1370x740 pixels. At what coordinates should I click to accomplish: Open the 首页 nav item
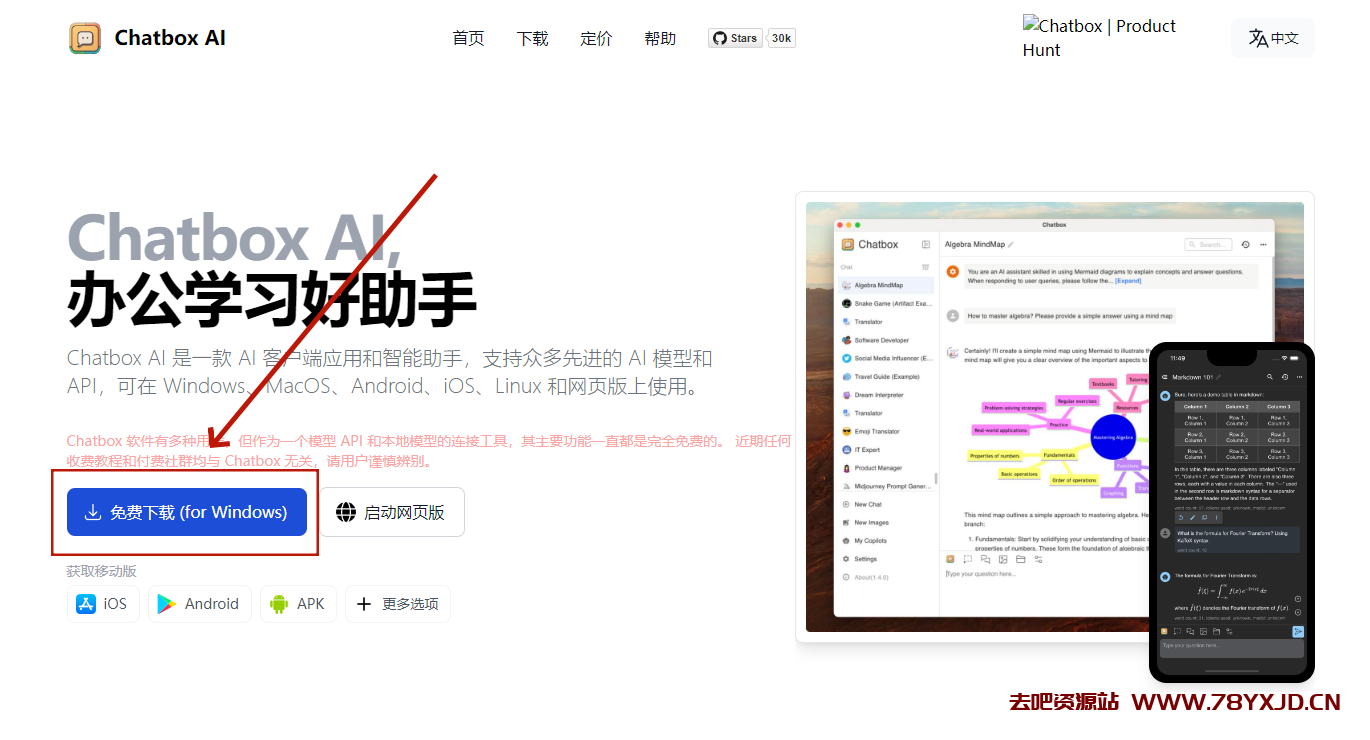(468, 38)
